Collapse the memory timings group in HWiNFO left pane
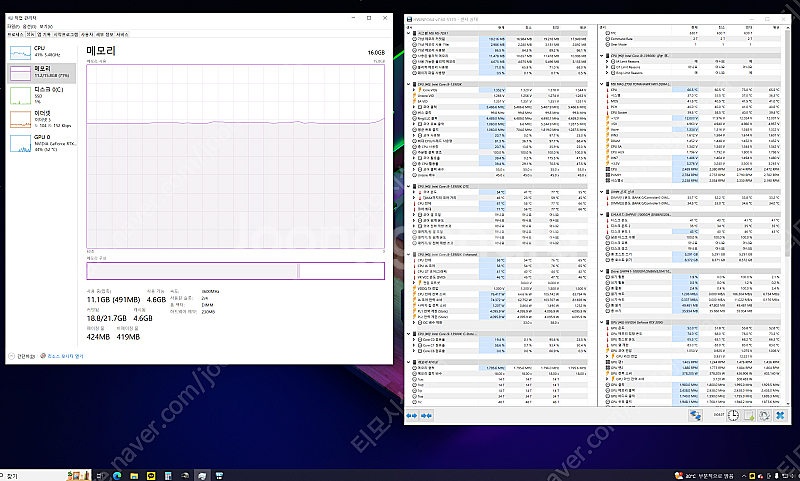 [409, 362]
